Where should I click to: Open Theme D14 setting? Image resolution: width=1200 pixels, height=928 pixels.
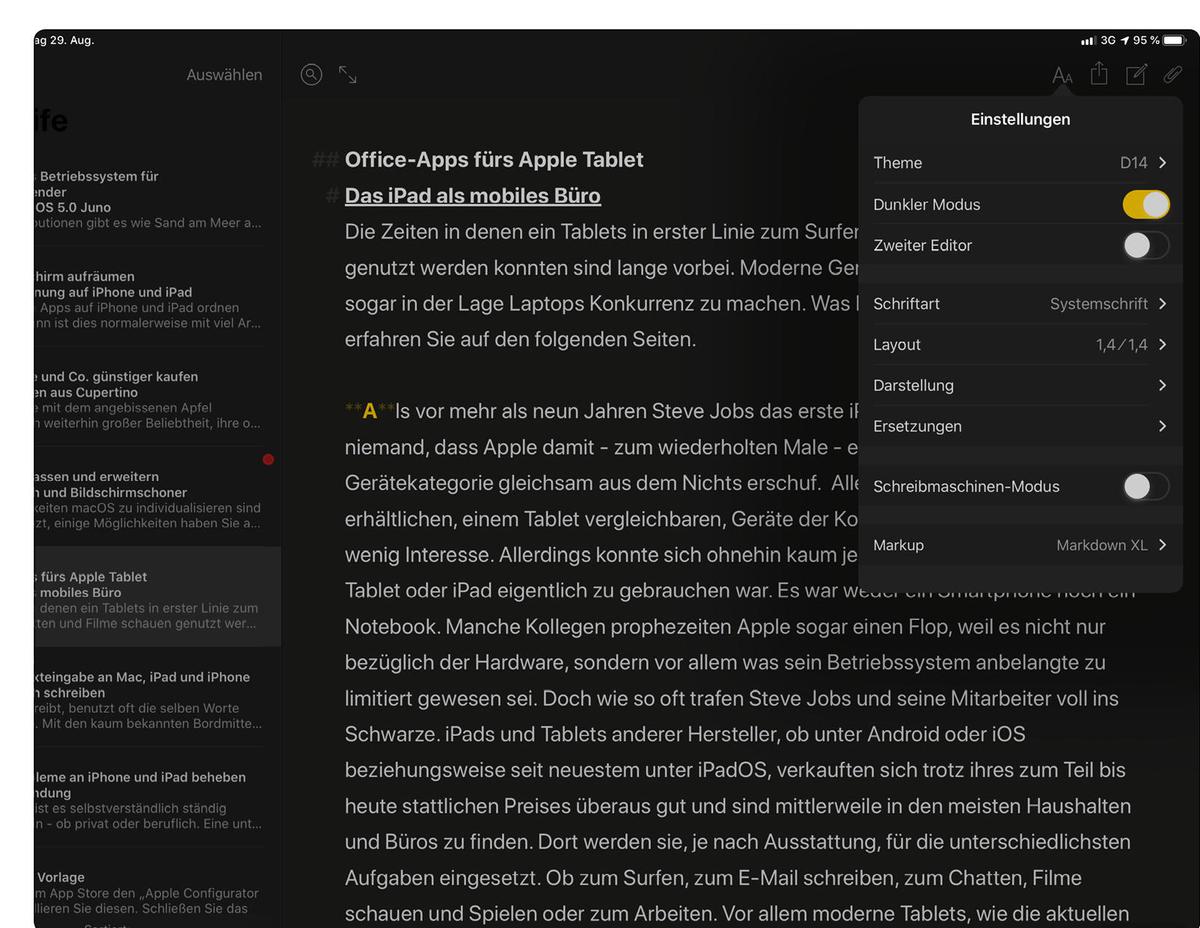point(1020,163)
